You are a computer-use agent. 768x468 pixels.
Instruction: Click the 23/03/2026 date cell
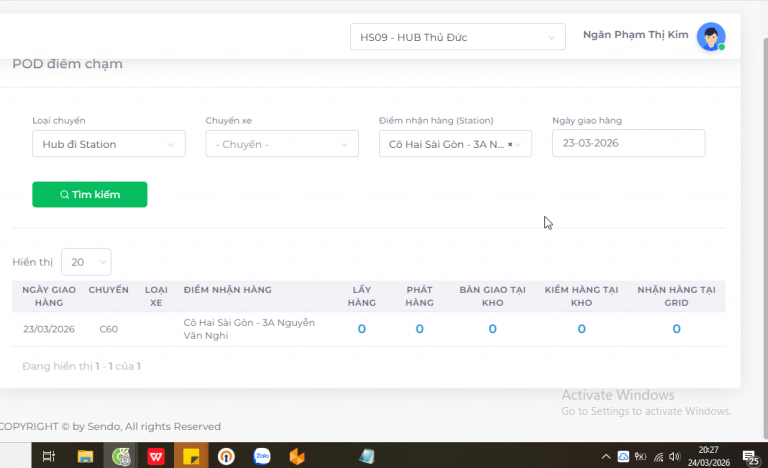coord(49,329)
